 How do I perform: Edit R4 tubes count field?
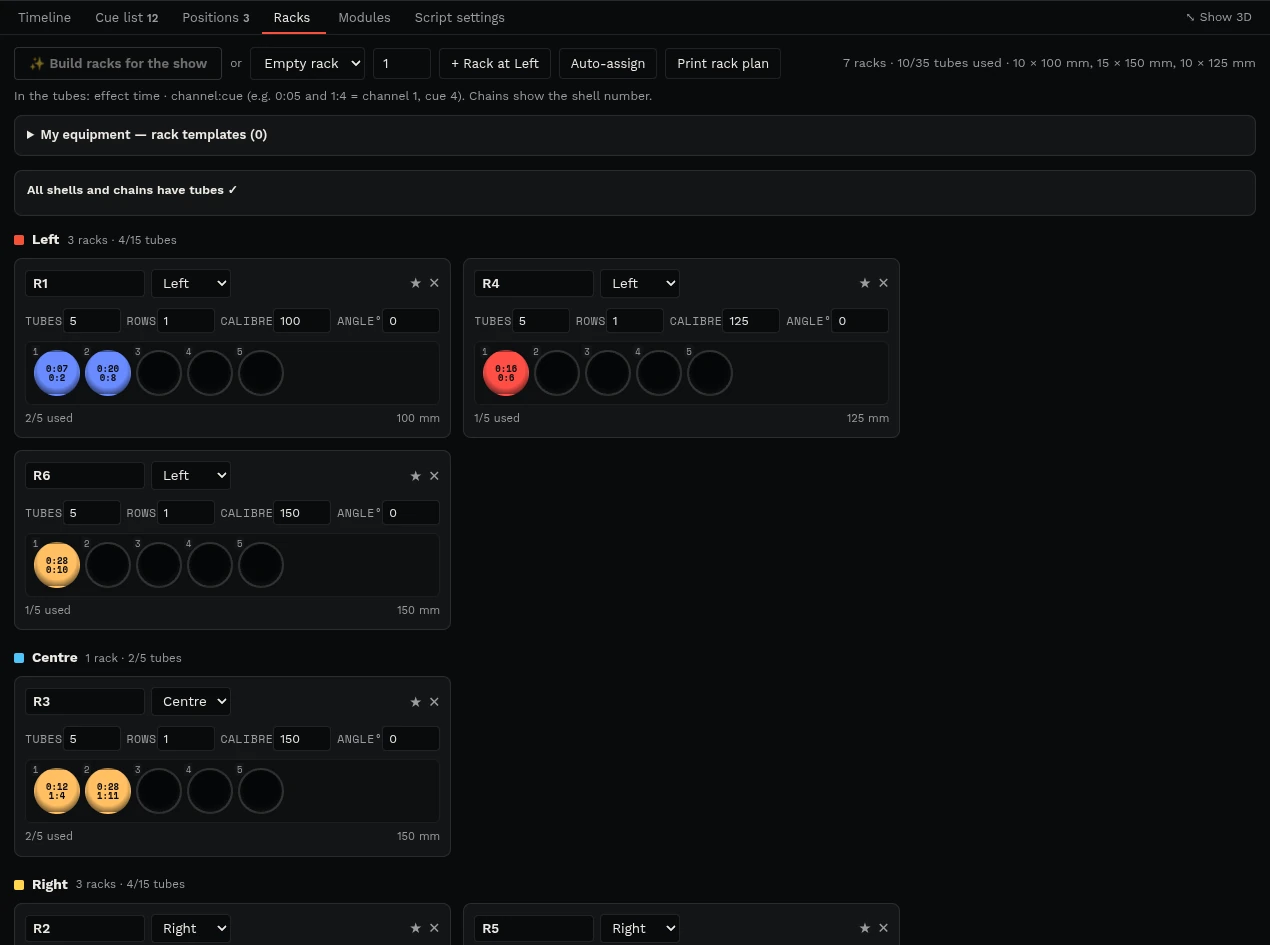click(541, 321)
